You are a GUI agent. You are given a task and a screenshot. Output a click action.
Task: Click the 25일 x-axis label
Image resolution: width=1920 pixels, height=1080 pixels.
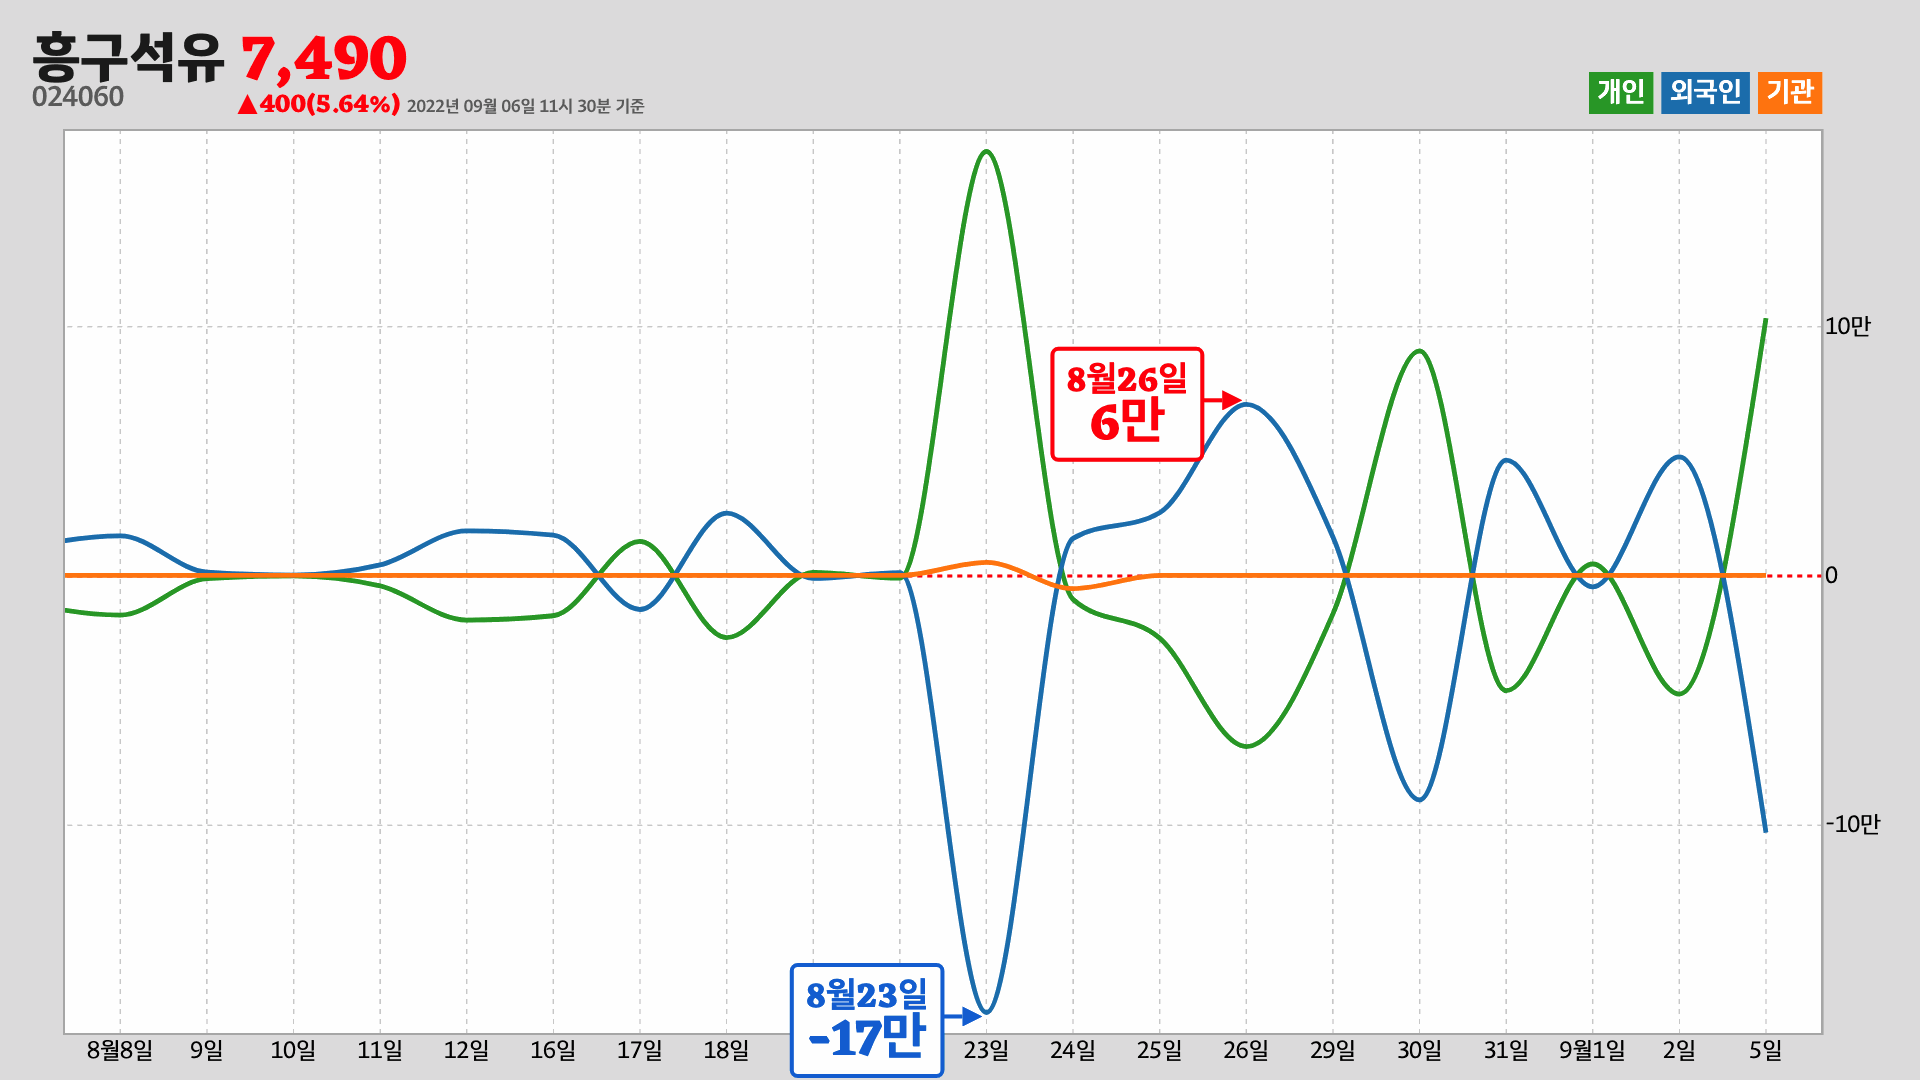tap(1159, 1050)
